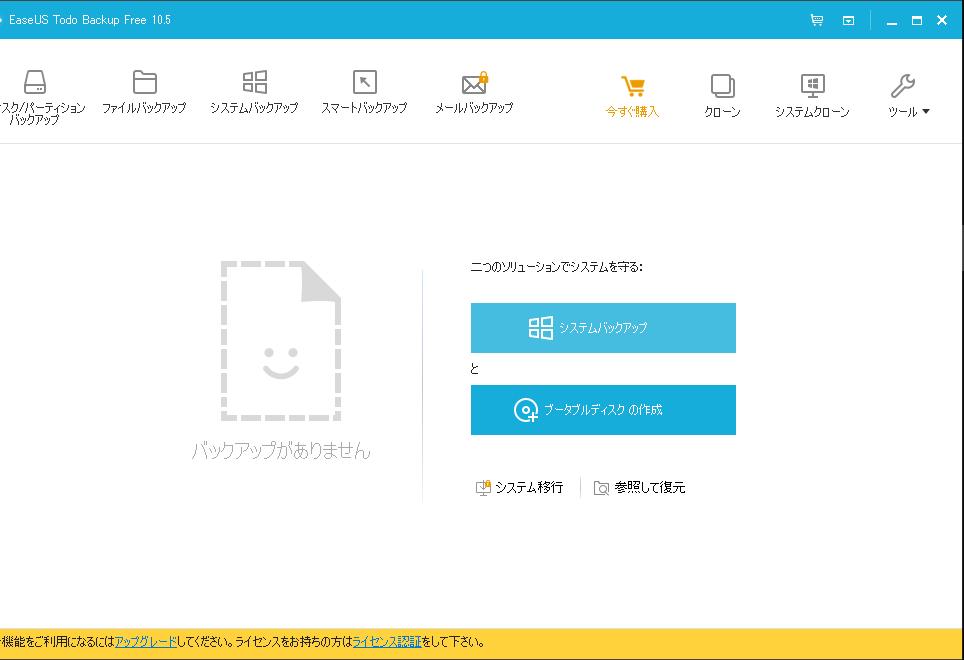Image resolution: width=964 pixels, height=660 pixels.
Task: Minimize the EaseUS Todo Backup window
Action: click(891, 21)
